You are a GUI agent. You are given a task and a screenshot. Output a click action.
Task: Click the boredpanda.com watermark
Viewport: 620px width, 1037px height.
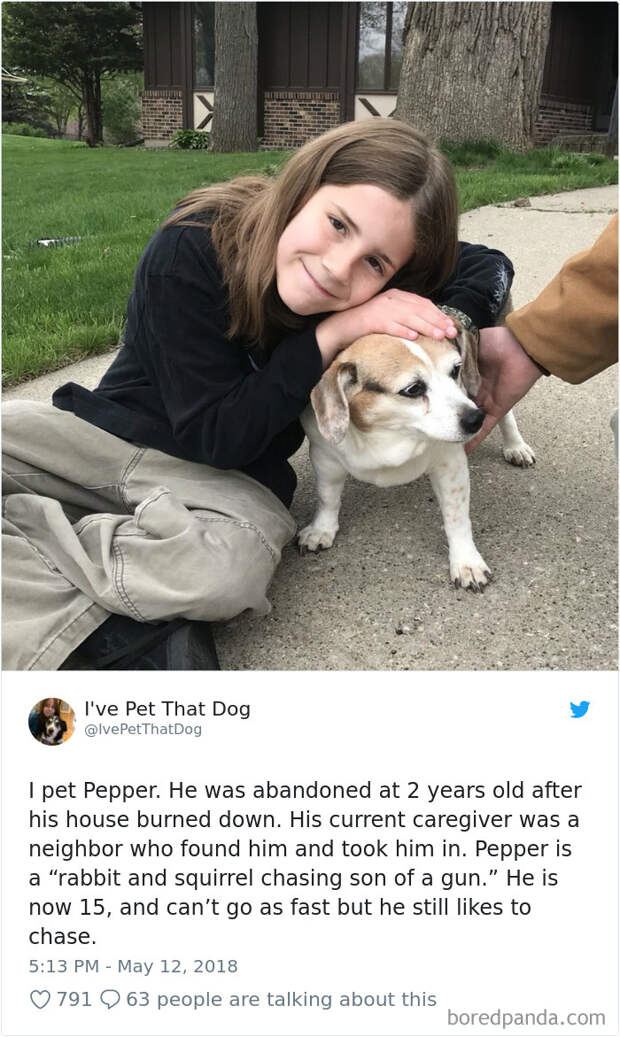click(x=526, y=1018)
